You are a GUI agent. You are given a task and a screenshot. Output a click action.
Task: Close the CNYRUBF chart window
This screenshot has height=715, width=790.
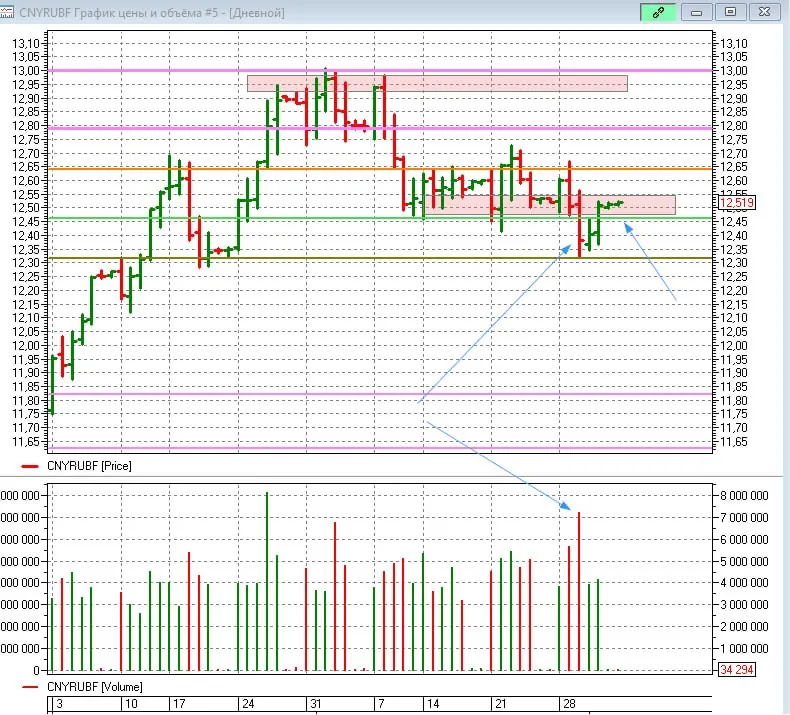pos(764,12)
